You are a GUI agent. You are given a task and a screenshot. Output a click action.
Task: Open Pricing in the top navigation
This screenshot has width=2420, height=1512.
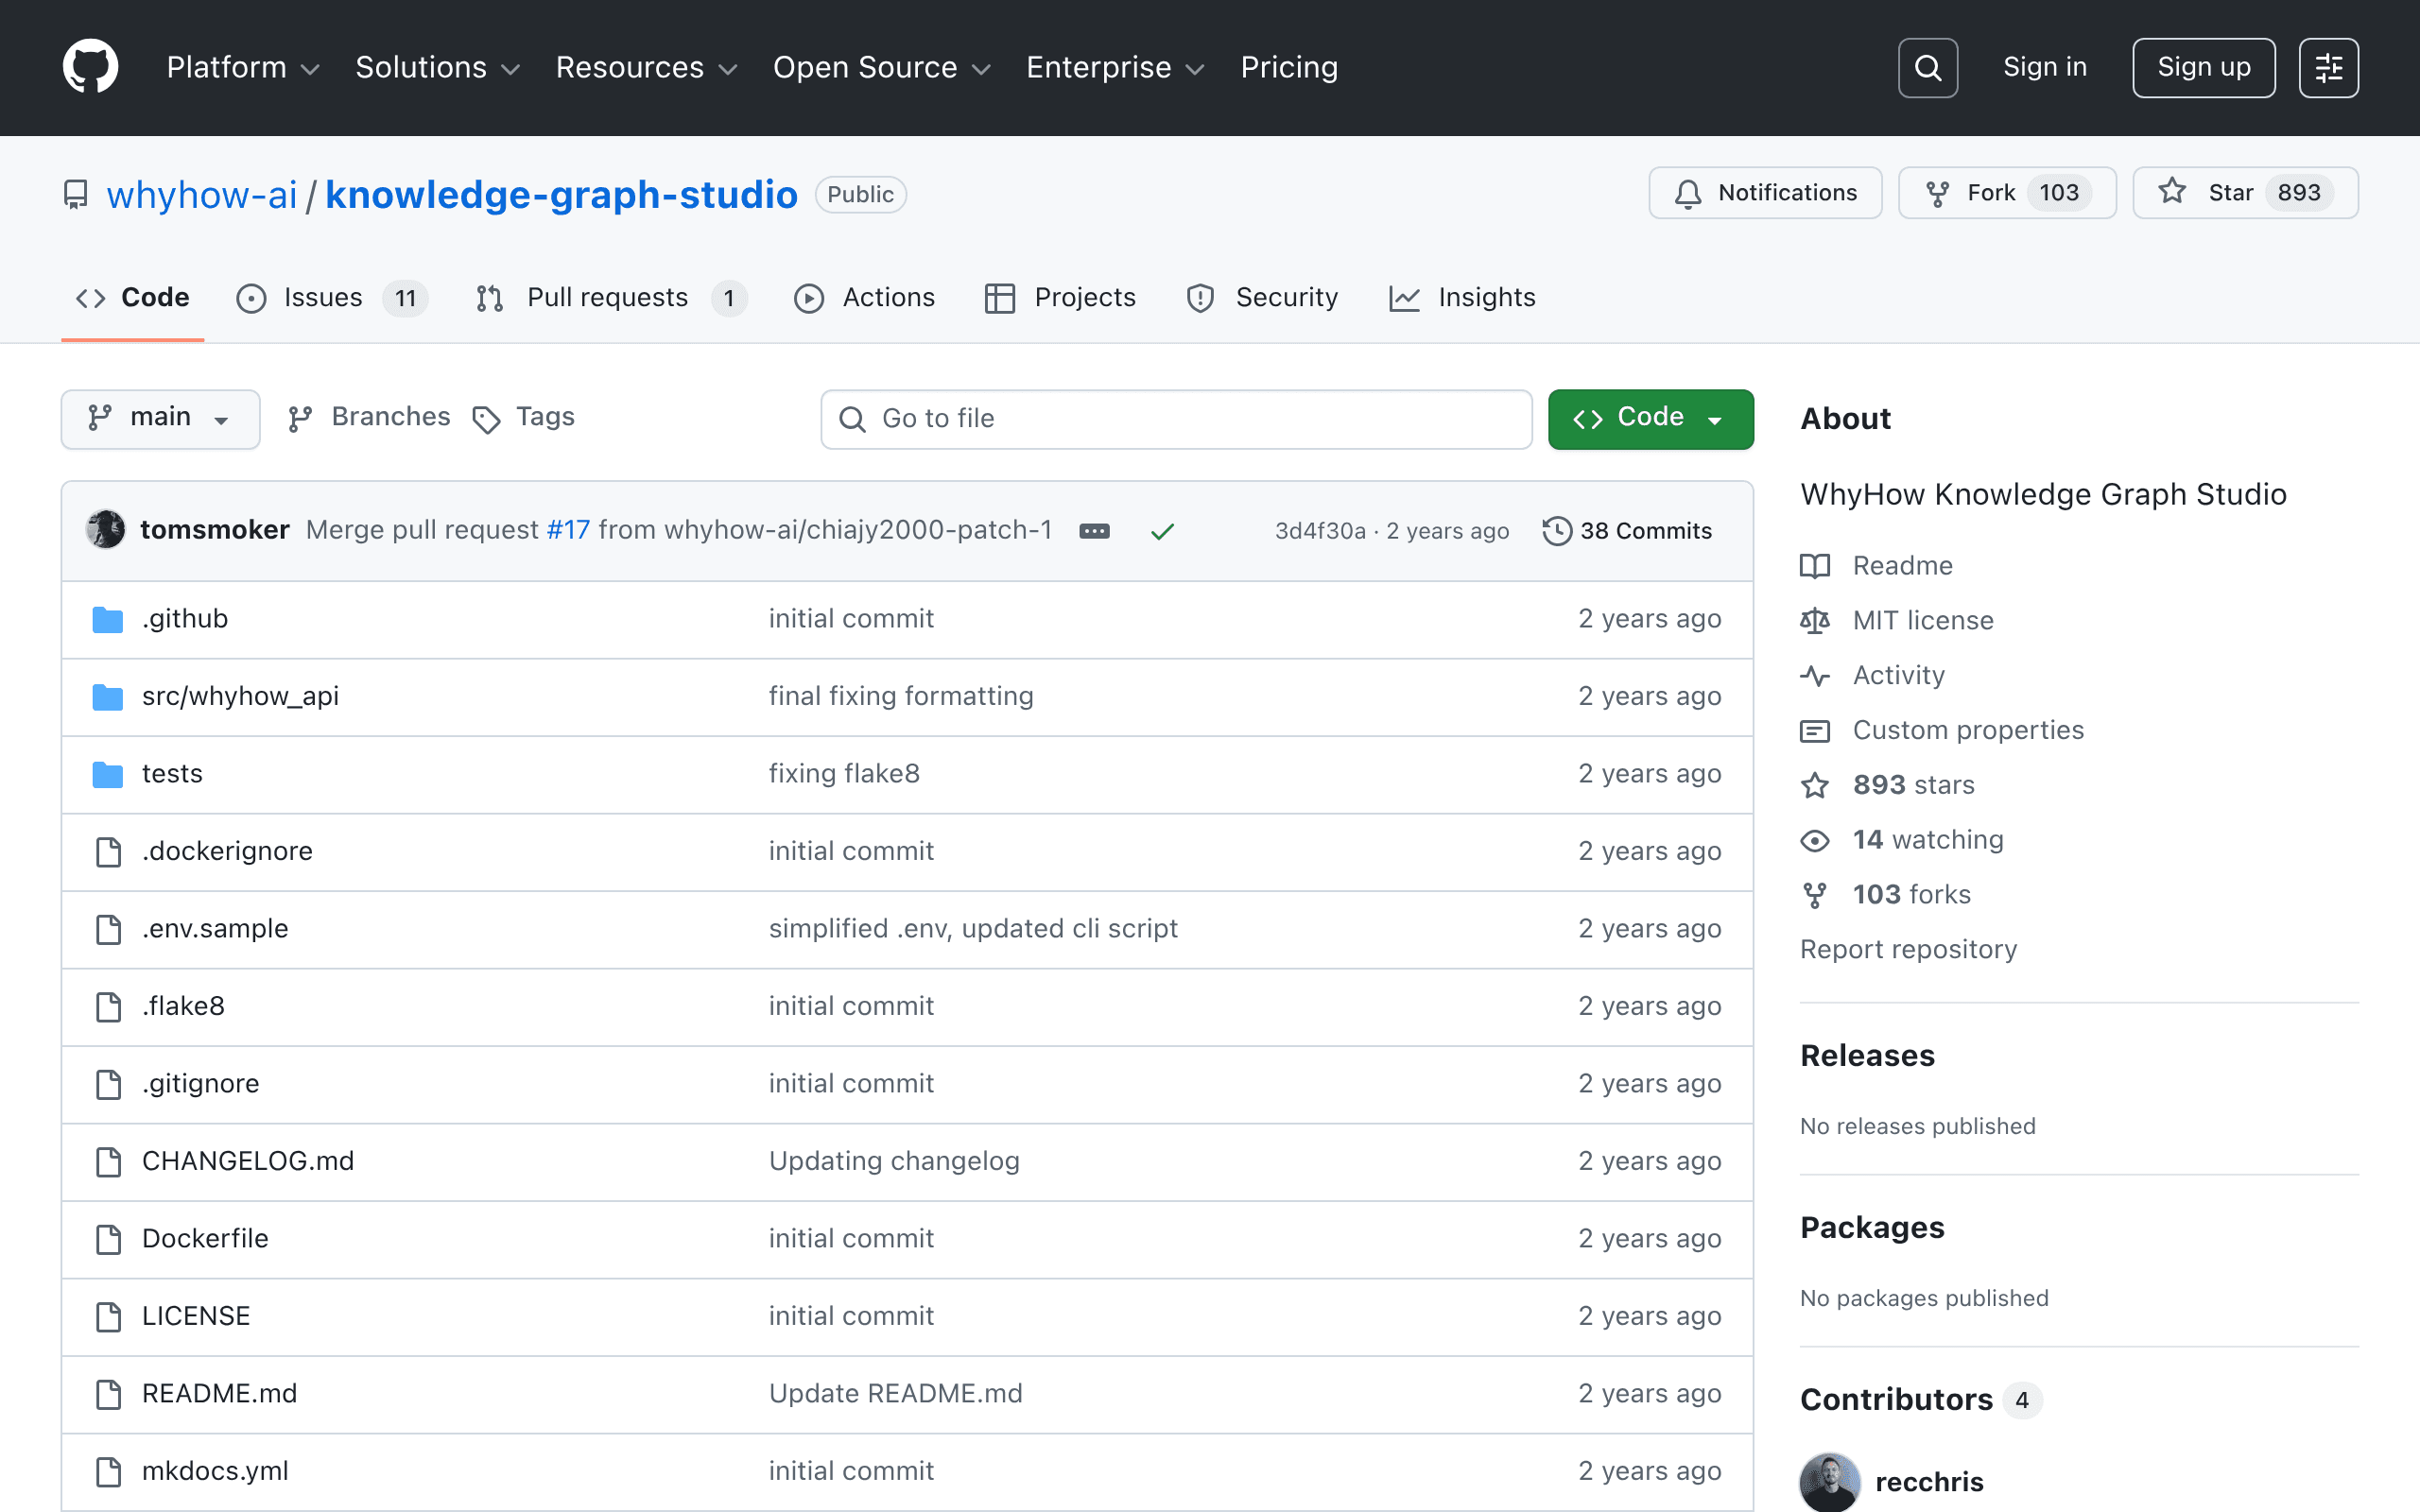[1289, 67]
